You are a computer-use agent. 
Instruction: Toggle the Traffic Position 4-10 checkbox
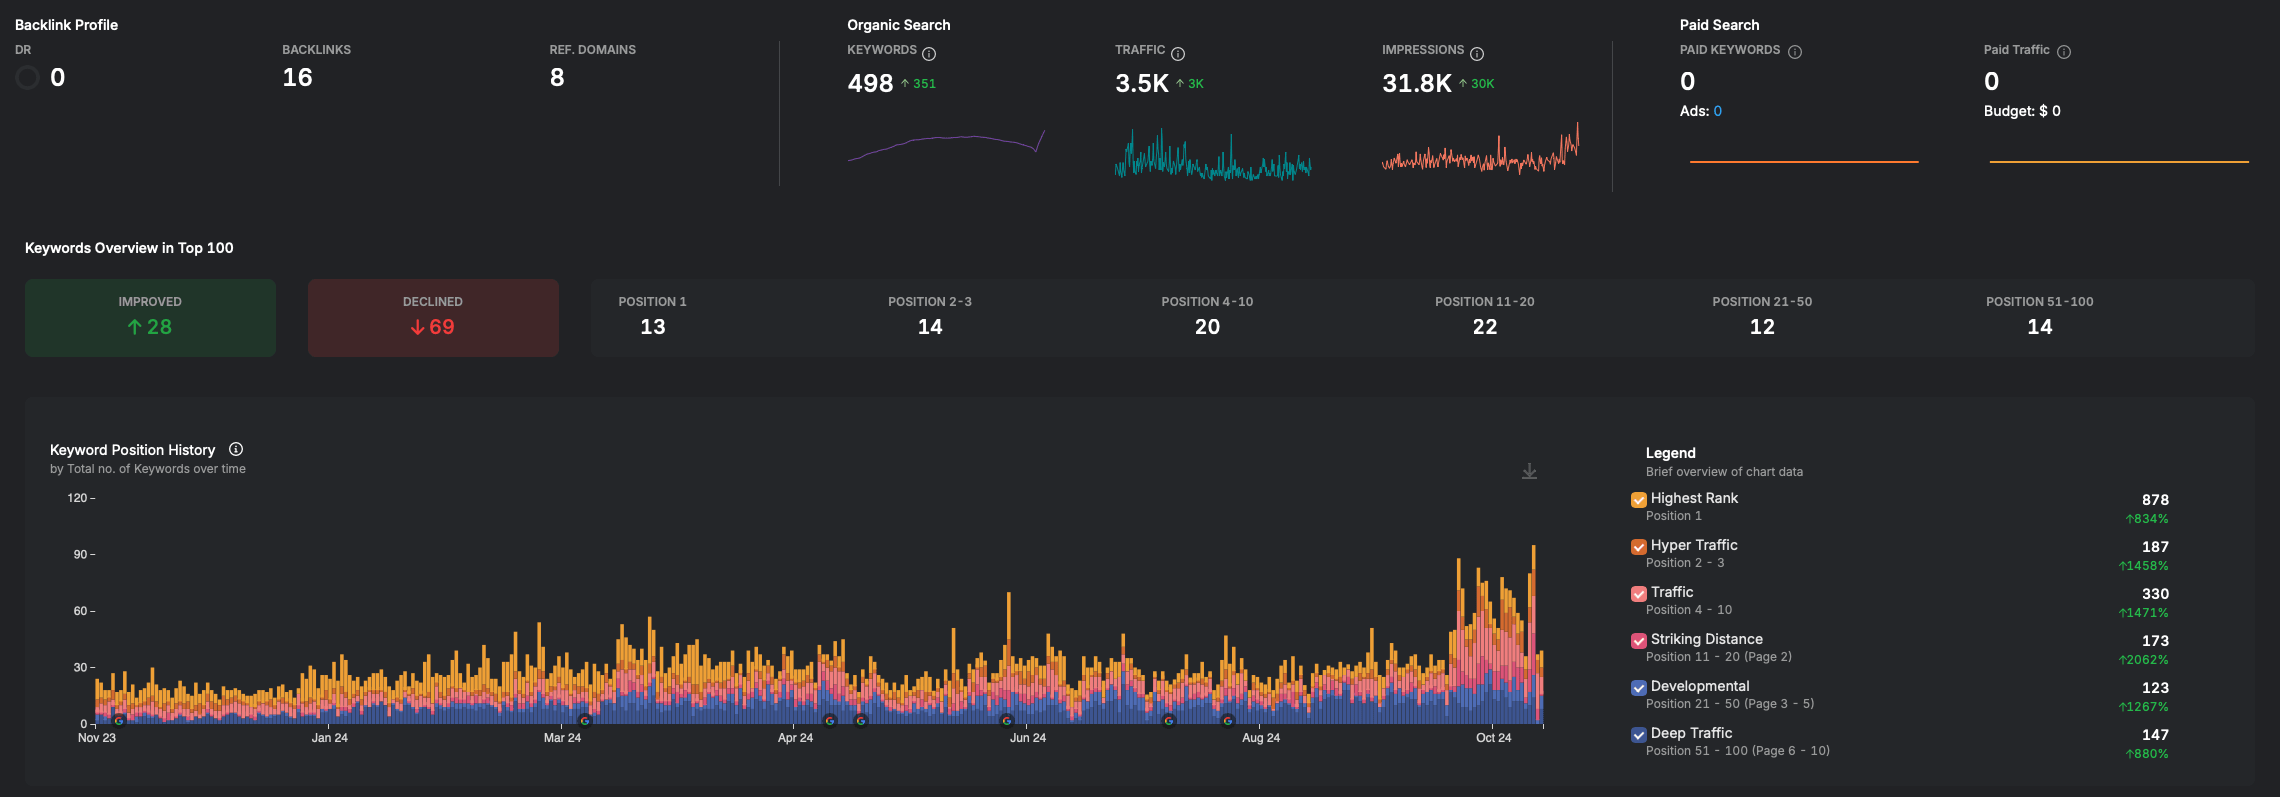(1638, 594)
